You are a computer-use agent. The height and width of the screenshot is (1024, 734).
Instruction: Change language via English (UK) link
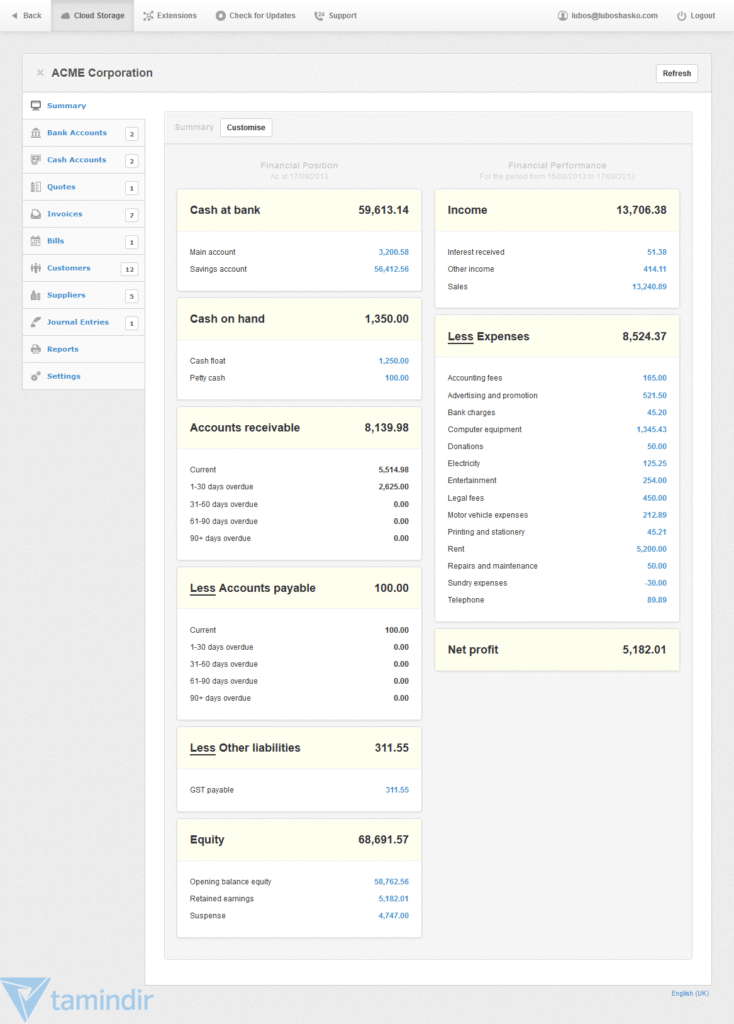tap(690, 993)
